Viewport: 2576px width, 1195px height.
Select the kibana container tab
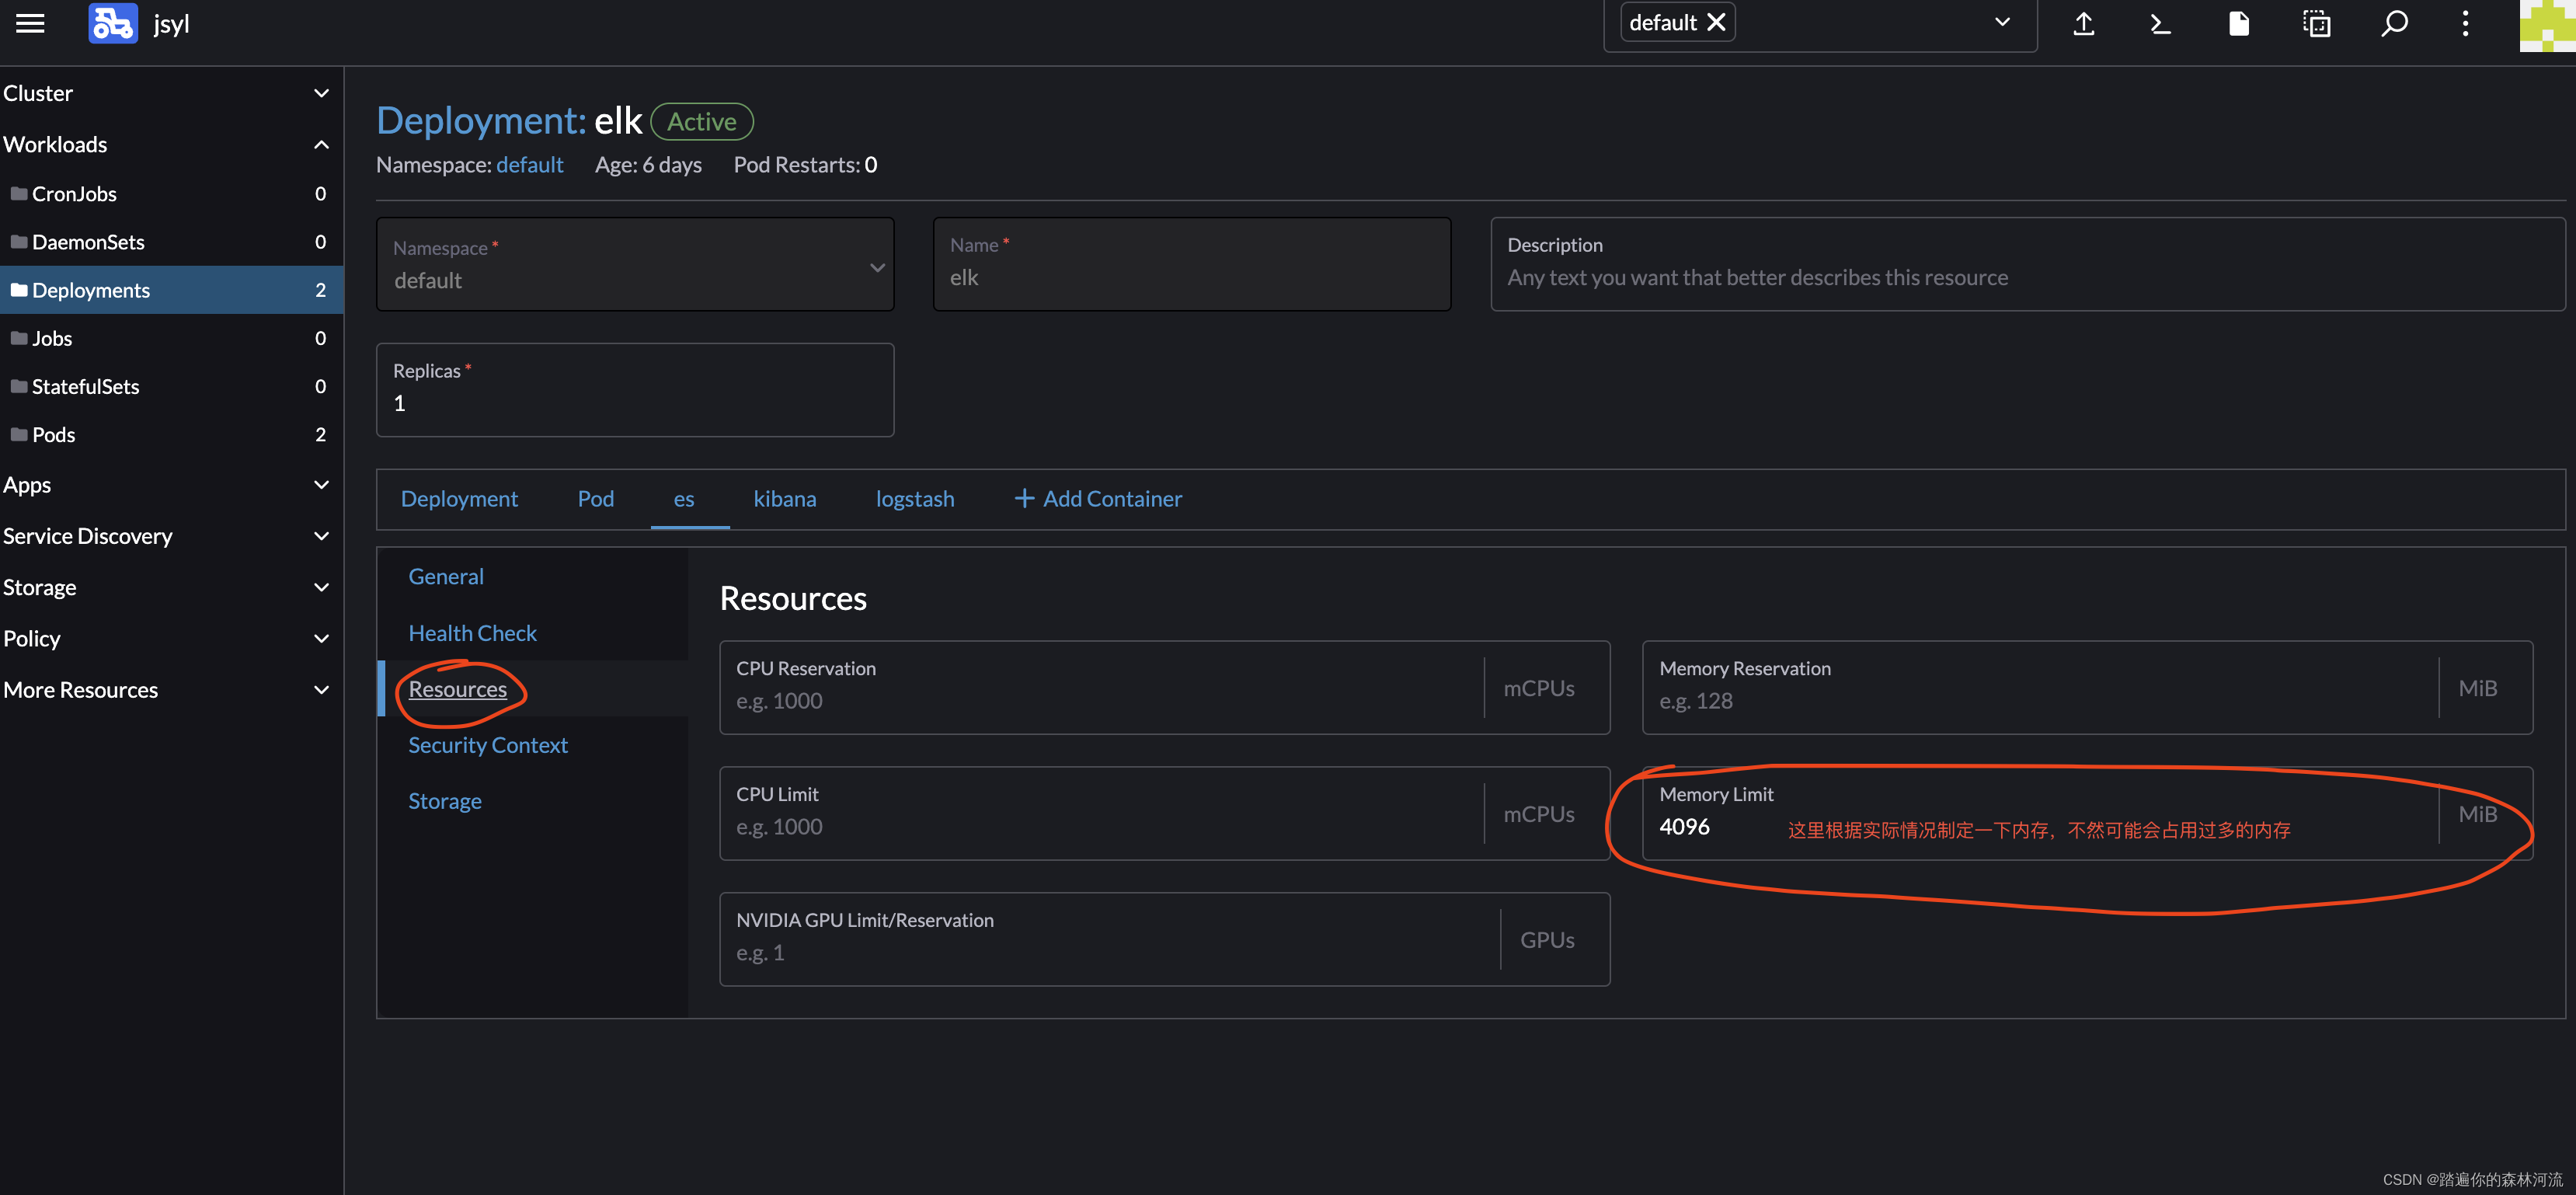tap(785, 496)
